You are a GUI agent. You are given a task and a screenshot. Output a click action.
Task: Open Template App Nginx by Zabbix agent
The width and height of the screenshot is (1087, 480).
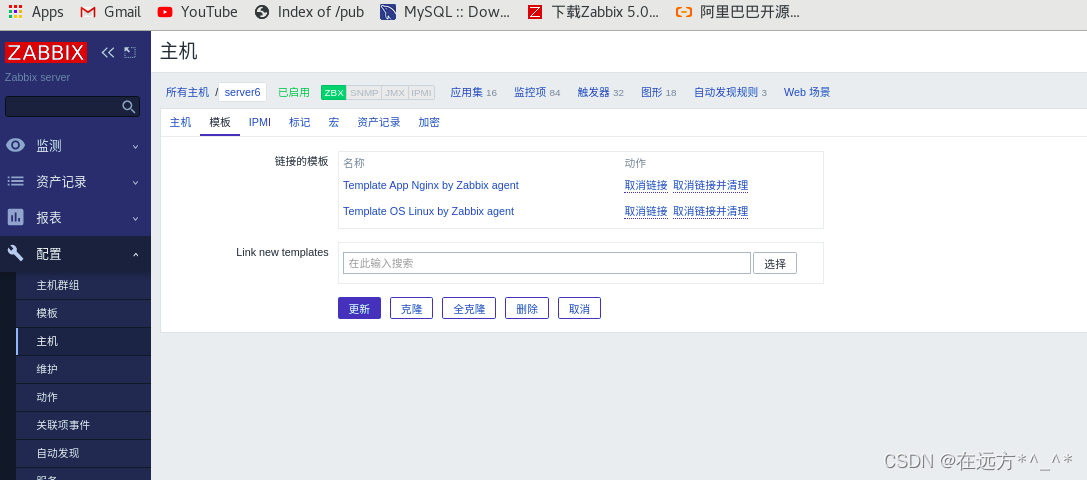click(431, 185)
